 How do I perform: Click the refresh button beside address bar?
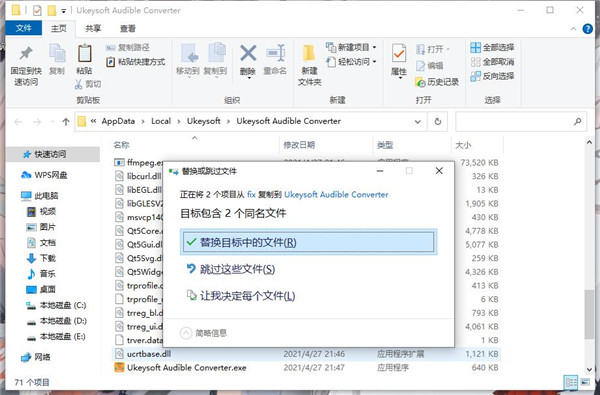438,121
